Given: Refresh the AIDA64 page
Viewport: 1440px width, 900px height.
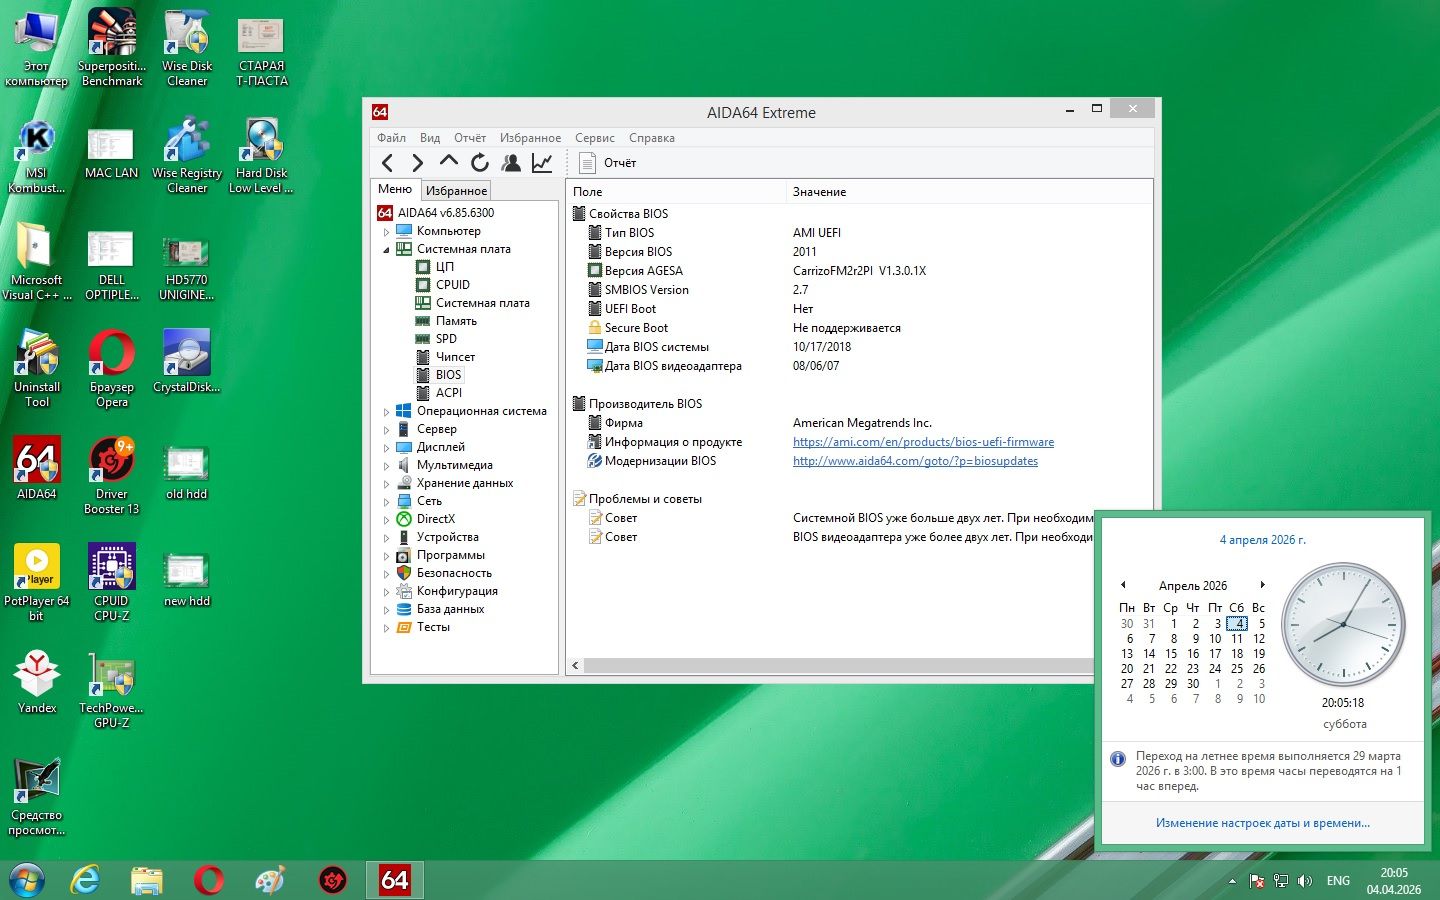Looking at the screenshot, I should [480, 162].
